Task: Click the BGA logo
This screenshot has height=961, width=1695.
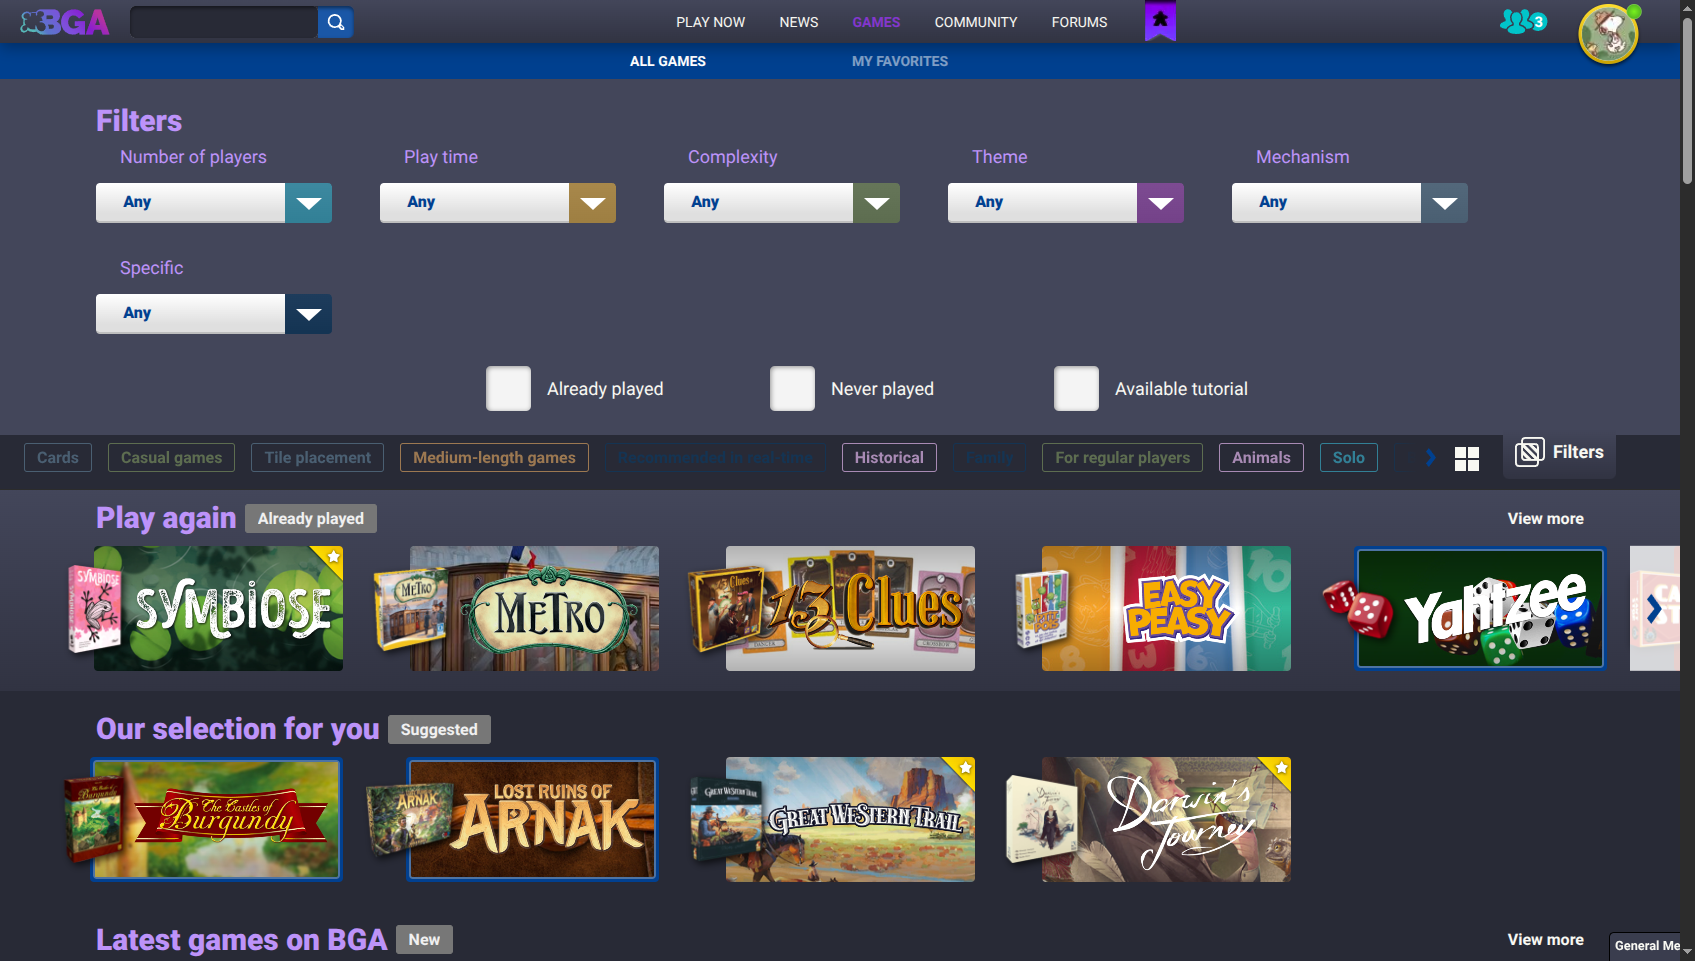Action: [x=65, y=22]
